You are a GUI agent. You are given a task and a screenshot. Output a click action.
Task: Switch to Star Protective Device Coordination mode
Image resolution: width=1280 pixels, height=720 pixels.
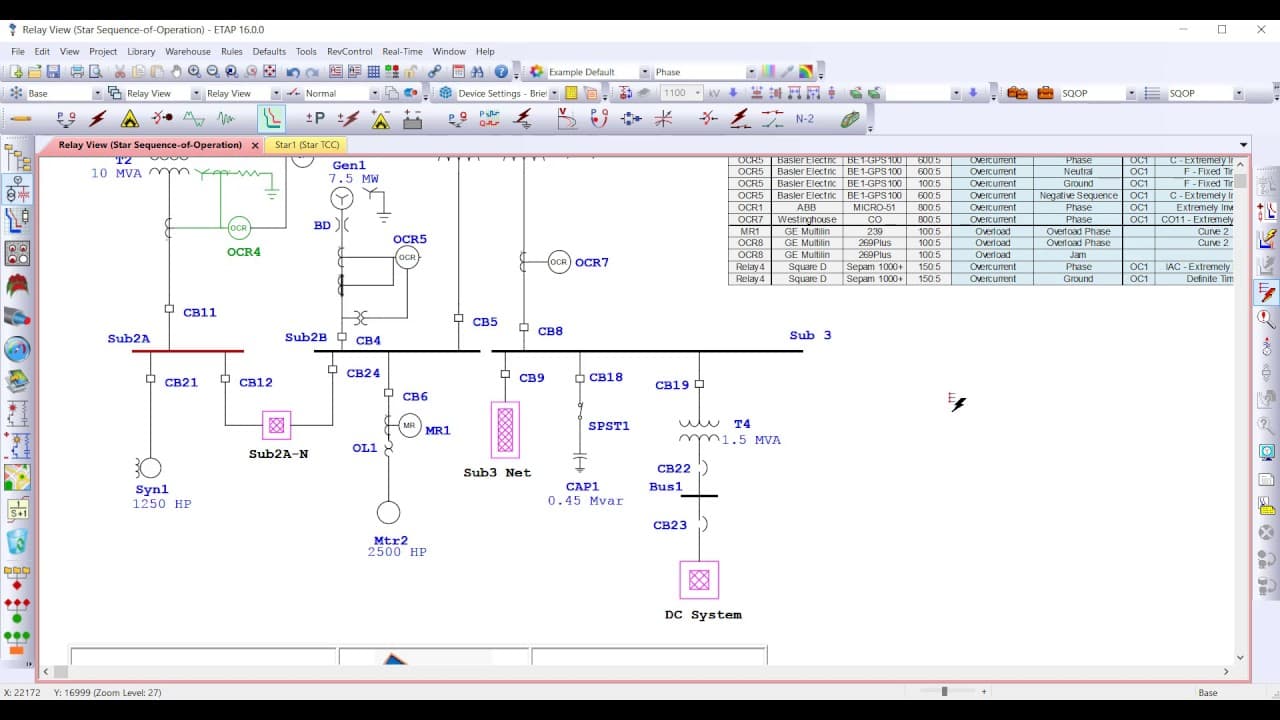tap(271, 119)
